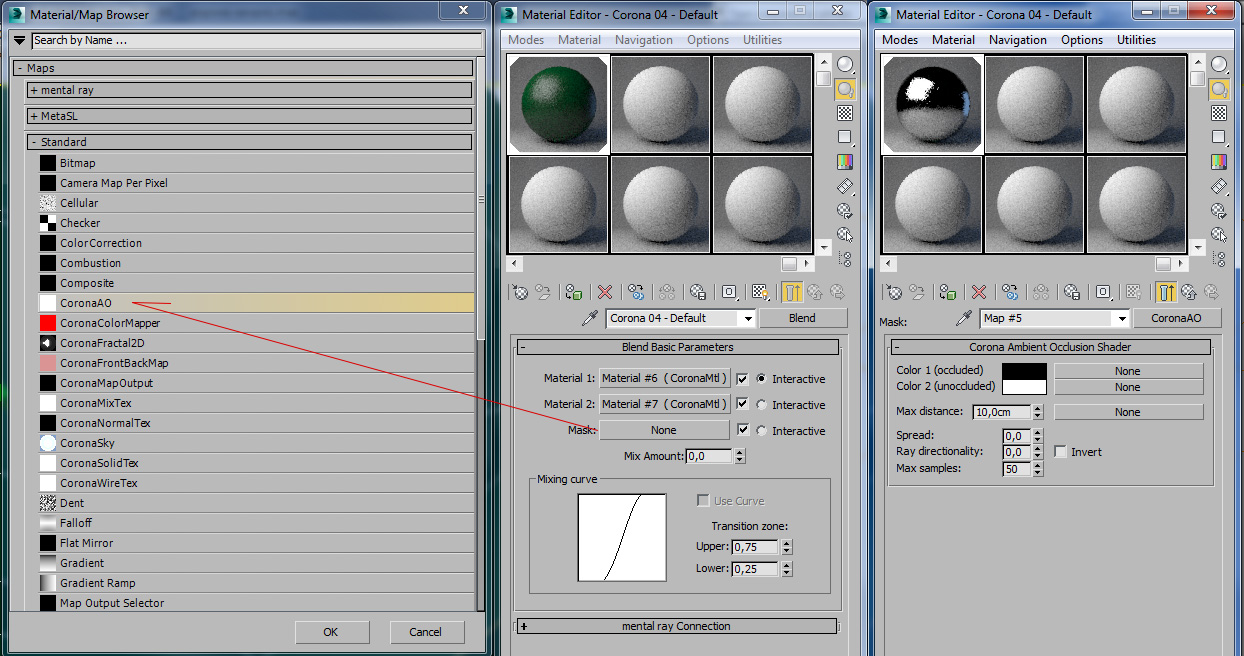Viewport: 1244px width, 656px height.
Task: Click Color 1 (occluded) black swatch
Action: (x=1025, y=371)
